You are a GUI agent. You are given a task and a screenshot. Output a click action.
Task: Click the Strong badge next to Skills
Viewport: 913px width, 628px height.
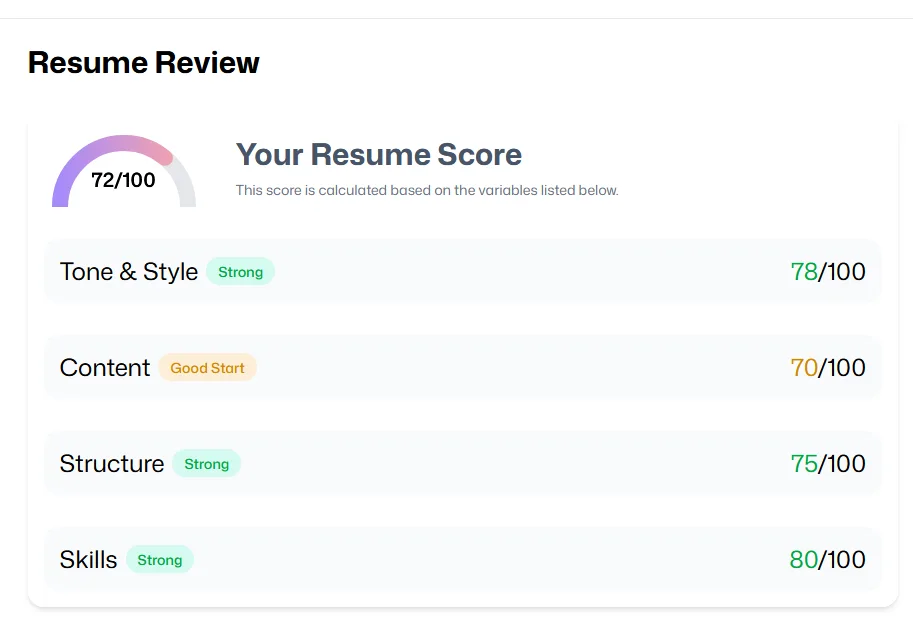[x=159, y=560]
